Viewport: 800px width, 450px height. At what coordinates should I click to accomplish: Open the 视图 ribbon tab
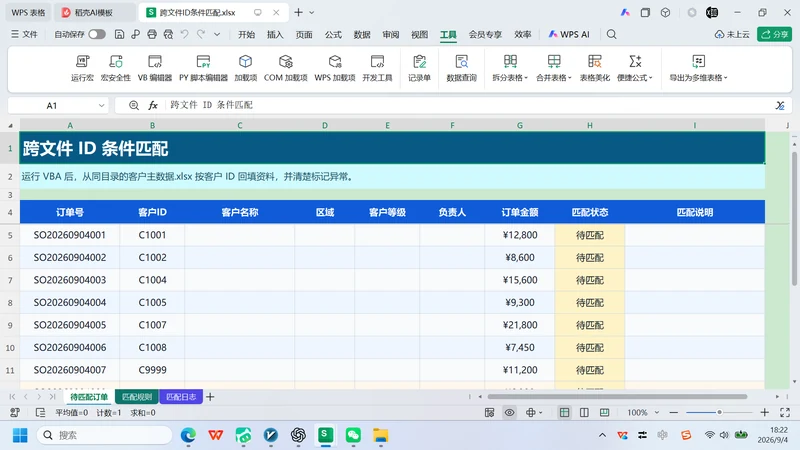[419, 34]
